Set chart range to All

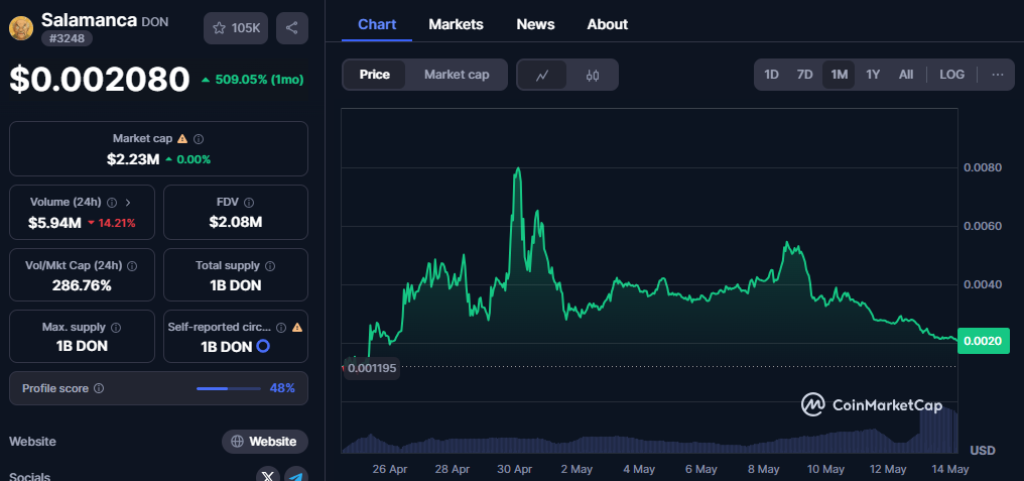(906, 74)
